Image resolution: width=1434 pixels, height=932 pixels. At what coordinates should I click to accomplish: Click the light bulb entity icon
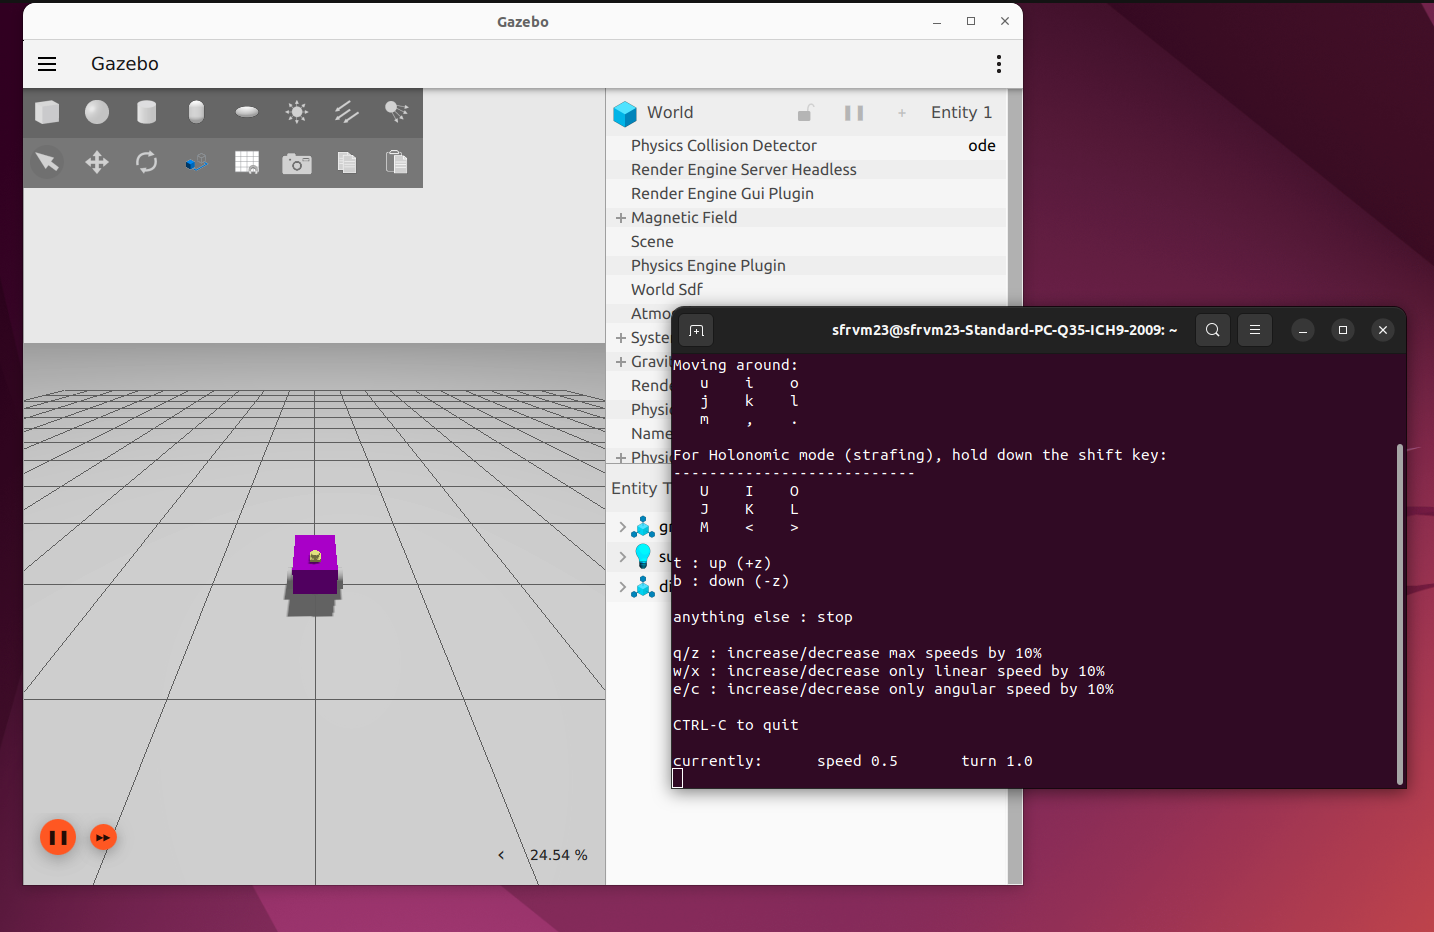(x=643, y=556)
